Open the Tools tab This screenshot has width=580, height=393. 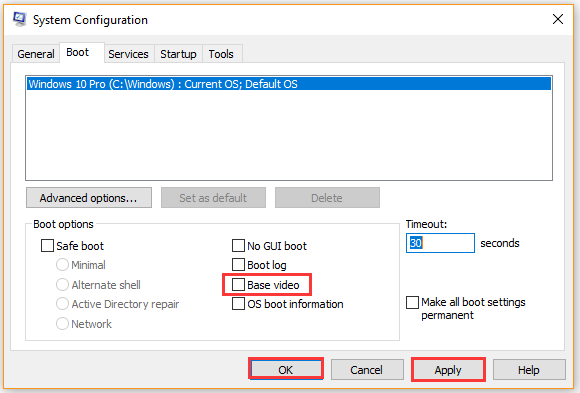point(221,54)
